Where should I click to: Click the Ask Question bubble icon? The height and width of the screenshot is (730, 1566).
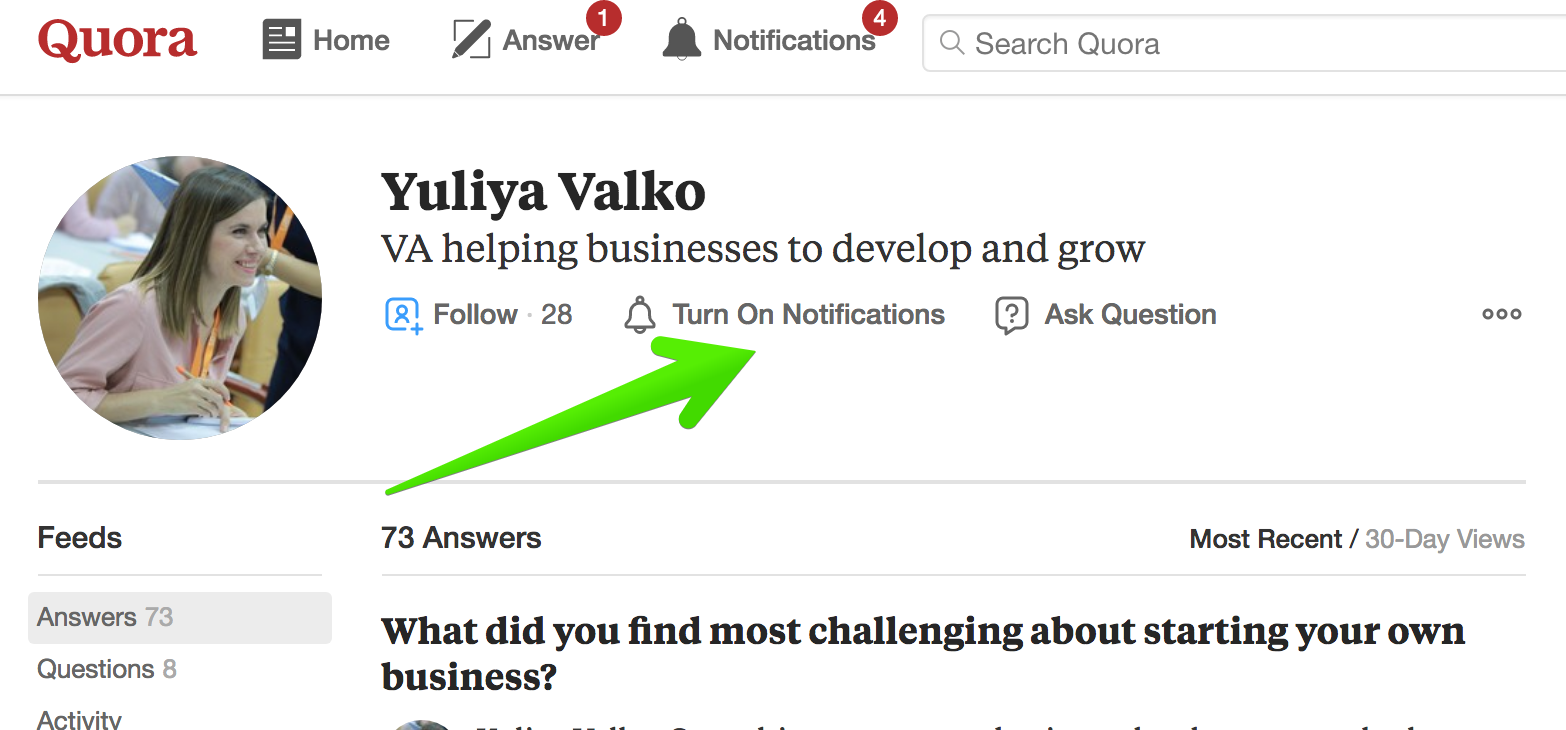(x=1012, y=315)
